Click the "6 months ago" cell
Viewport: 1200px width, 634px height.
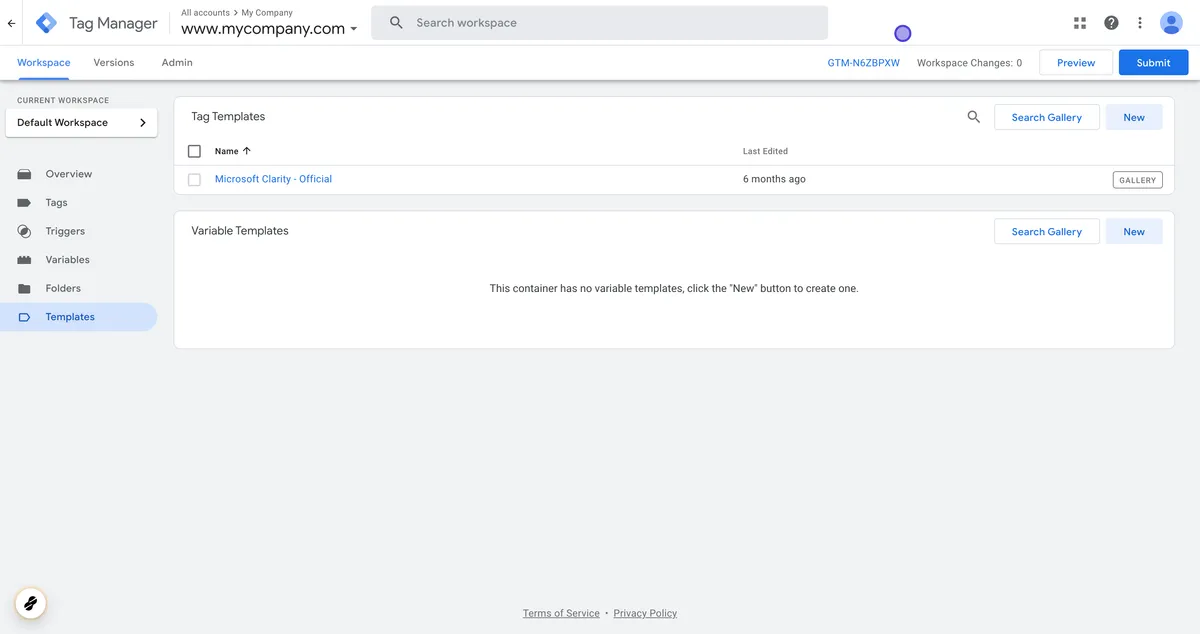[774, 179]
